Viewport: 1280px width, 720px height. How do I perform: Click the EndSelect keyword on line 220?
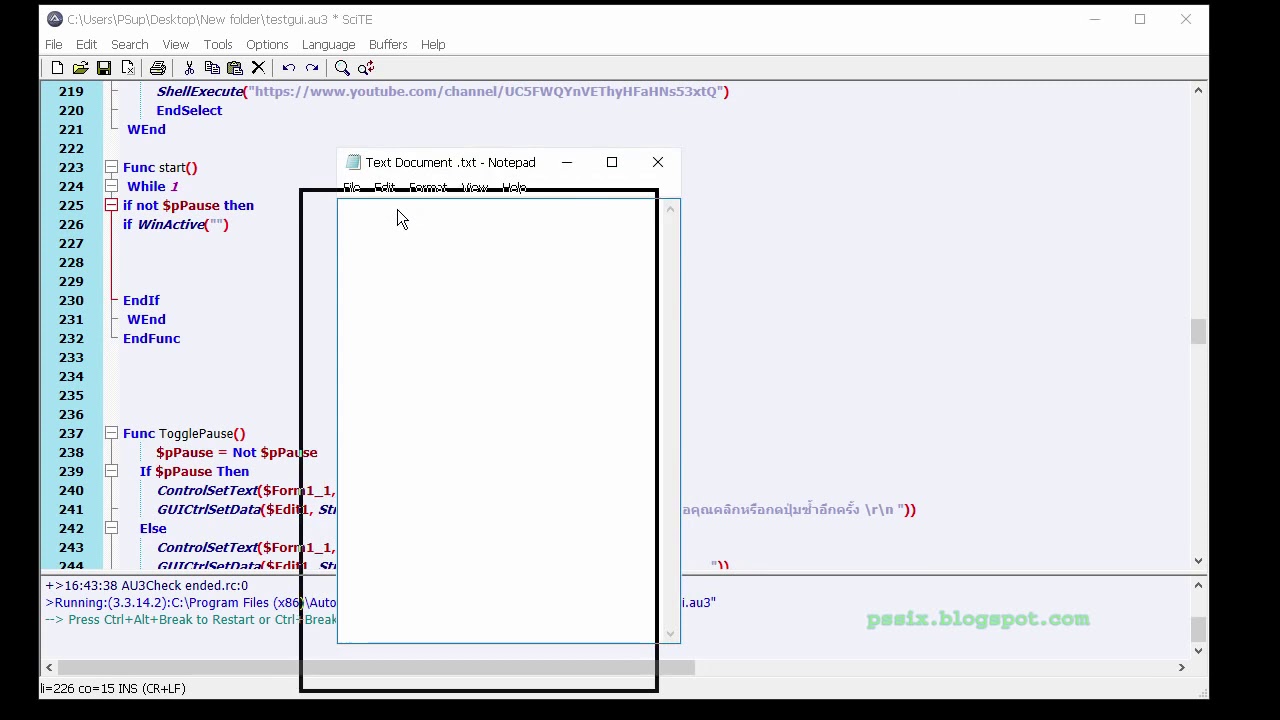(x=189, y=110)
